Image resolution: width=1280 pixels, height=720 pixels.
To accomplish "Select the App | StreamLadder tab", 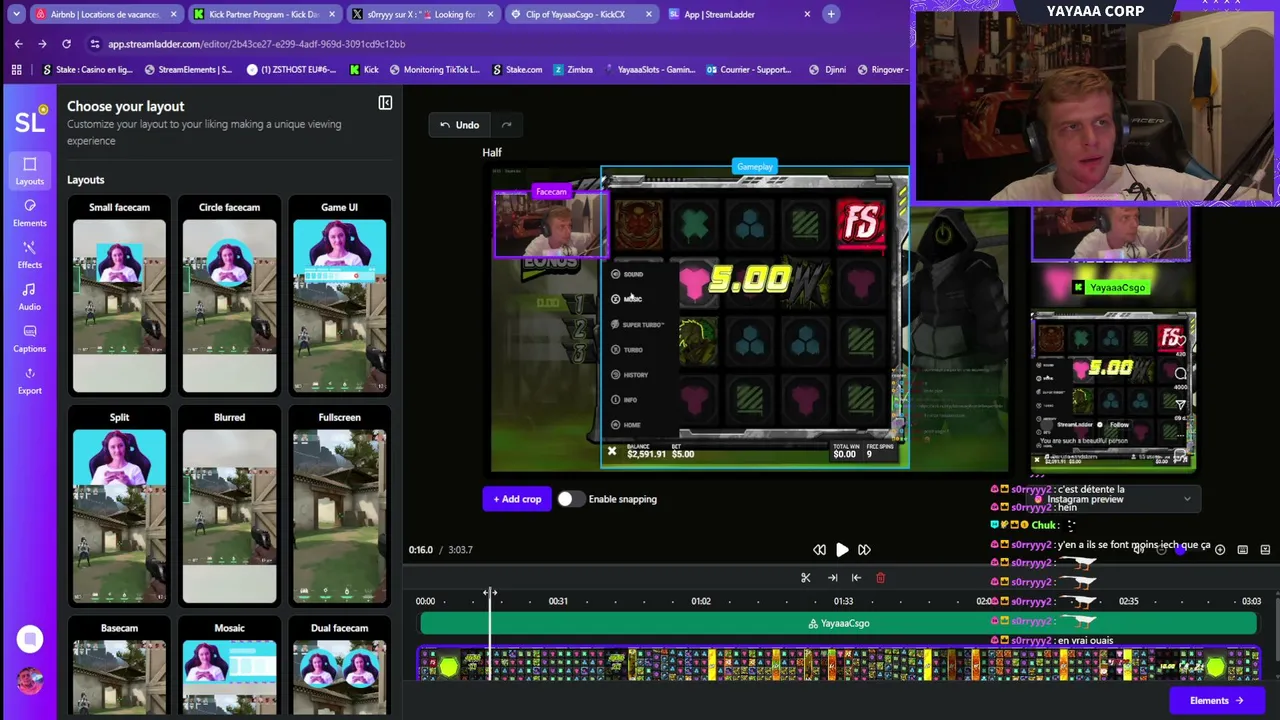I will coord(740,14).
